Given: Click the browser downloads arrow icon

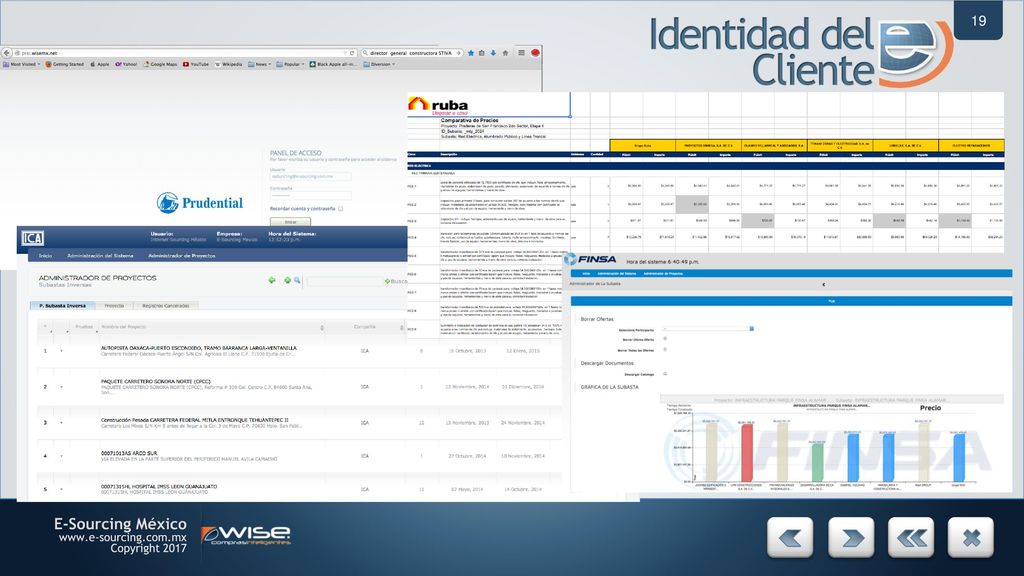Looking at the screenshot, I should click(x=493, y=53).
